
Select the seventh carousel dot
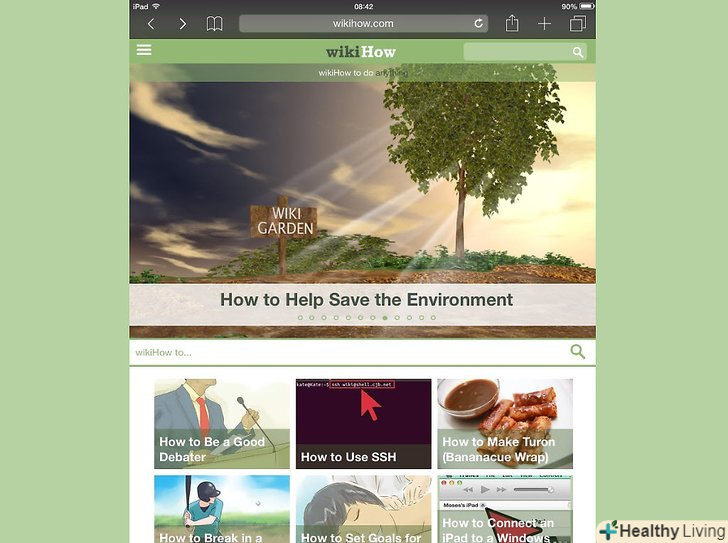372,318
